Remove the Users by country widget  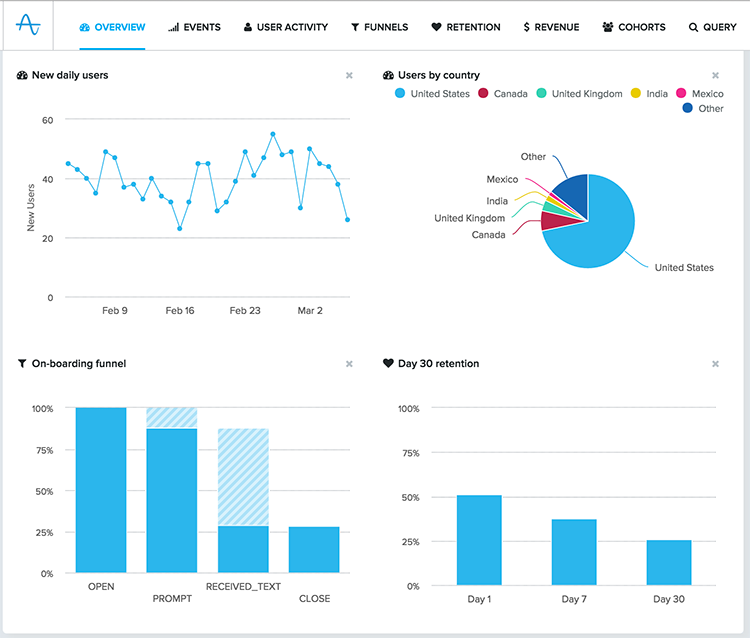pyautogui.click(x=715, y=75)
